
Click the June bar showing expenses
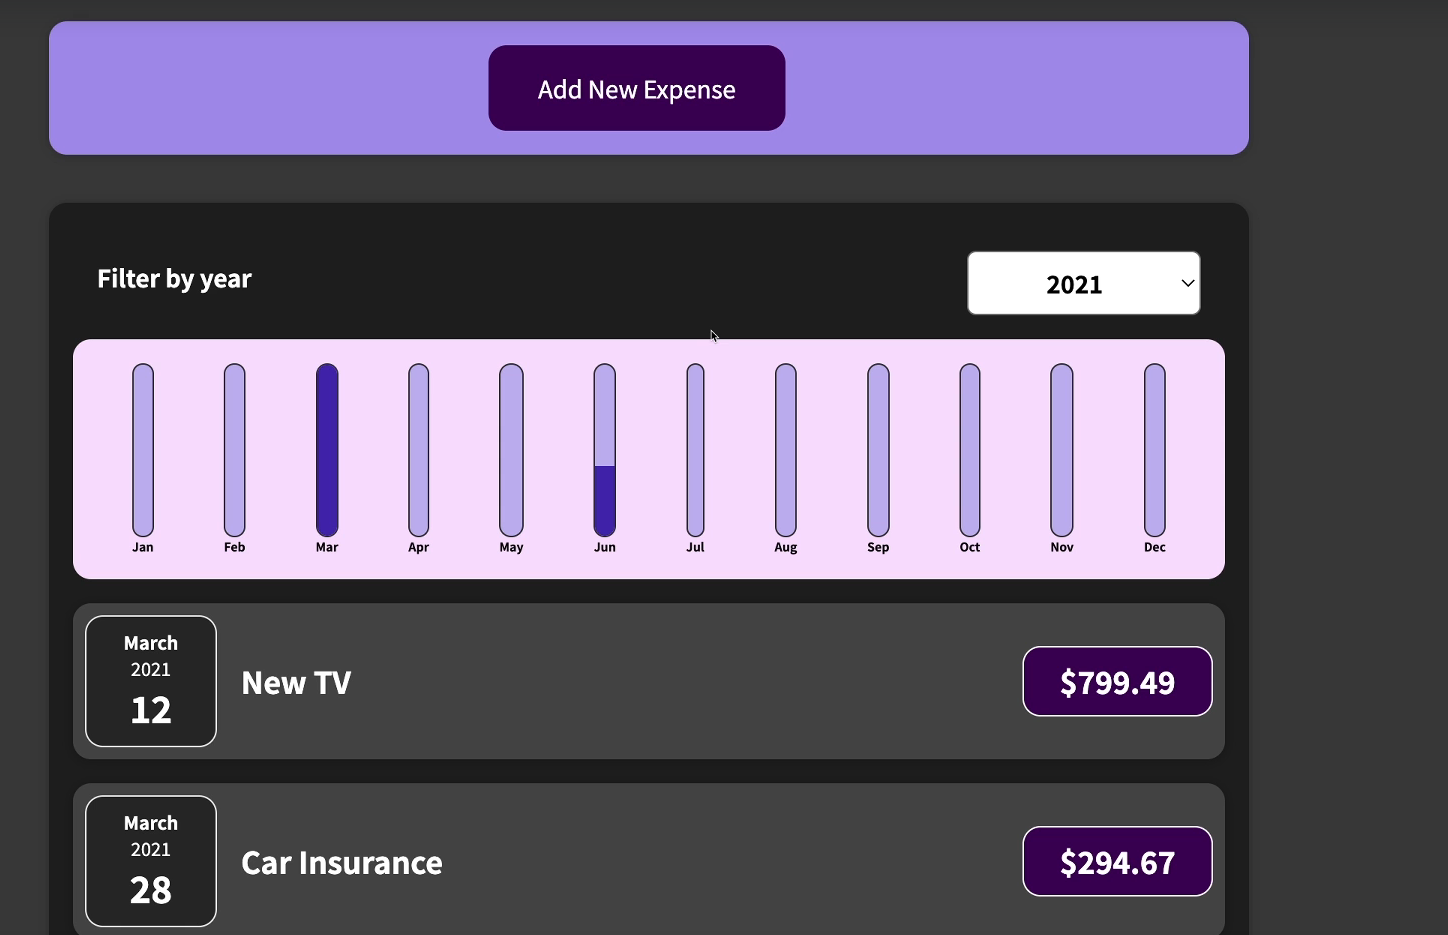click(604, 450)
